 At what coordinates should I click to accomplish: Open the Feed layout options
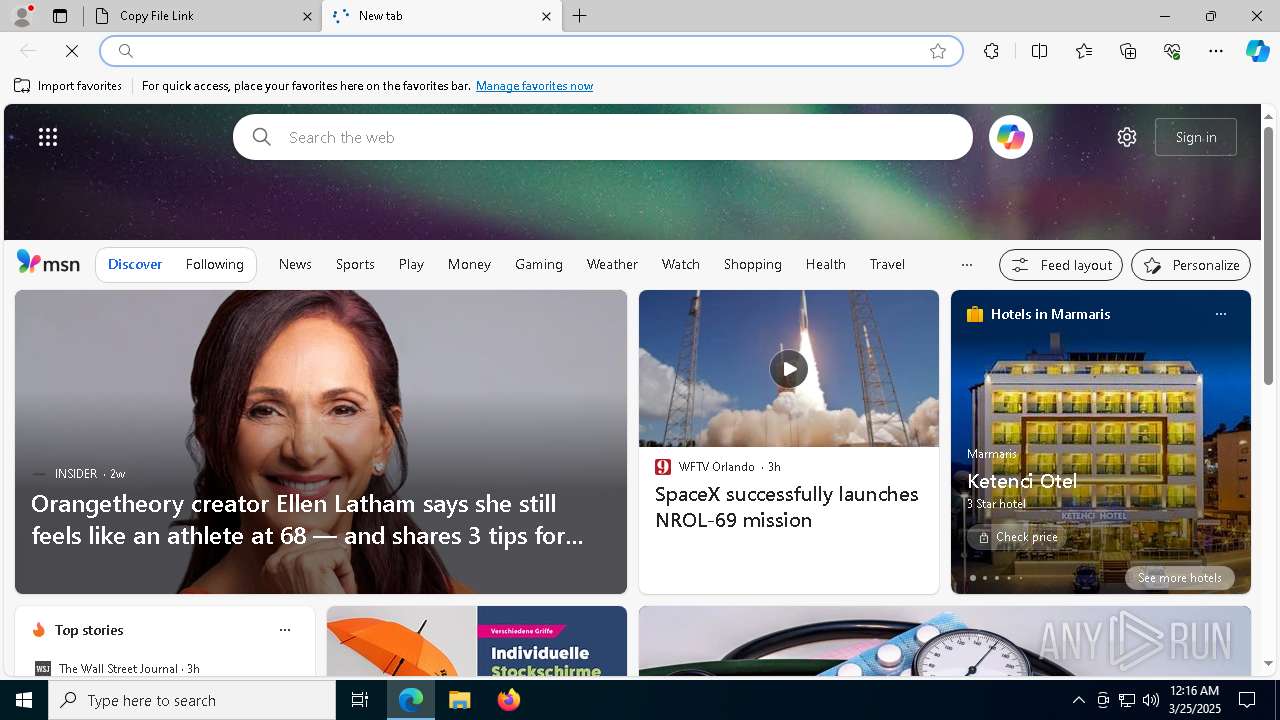(1061, 265)
